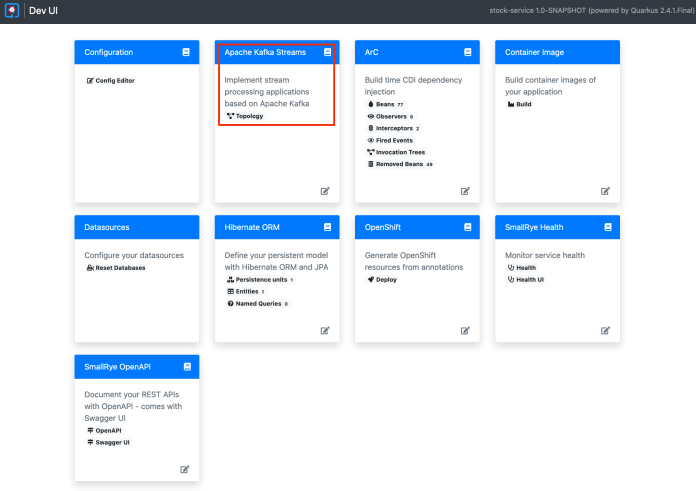This screenshot has width=696, height=491.
Task: Open Removed Beans in ArC card
Action: (x=400, y=164)
